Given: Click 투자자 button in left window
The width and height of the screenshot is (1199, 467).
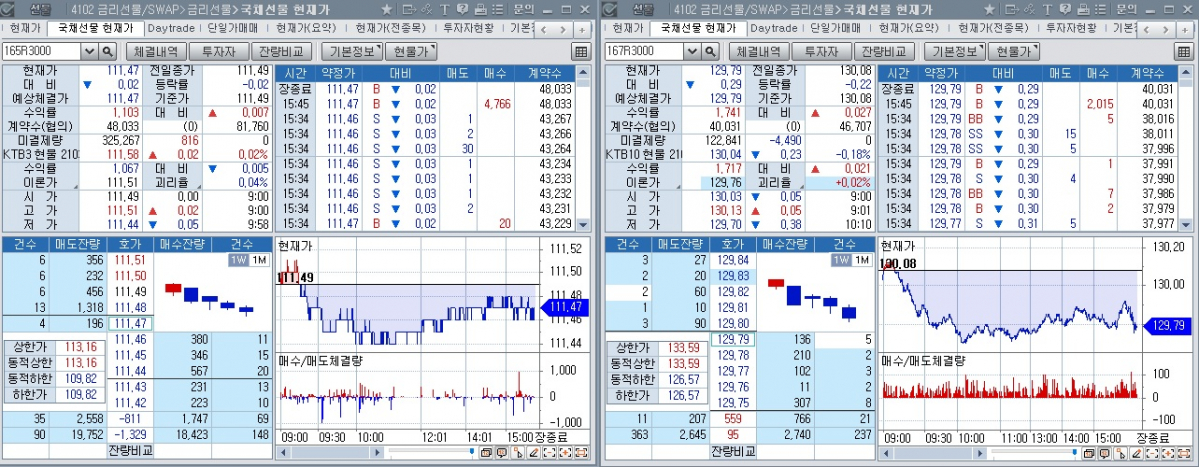Looking at the screenshot, I should click(218, 51).
